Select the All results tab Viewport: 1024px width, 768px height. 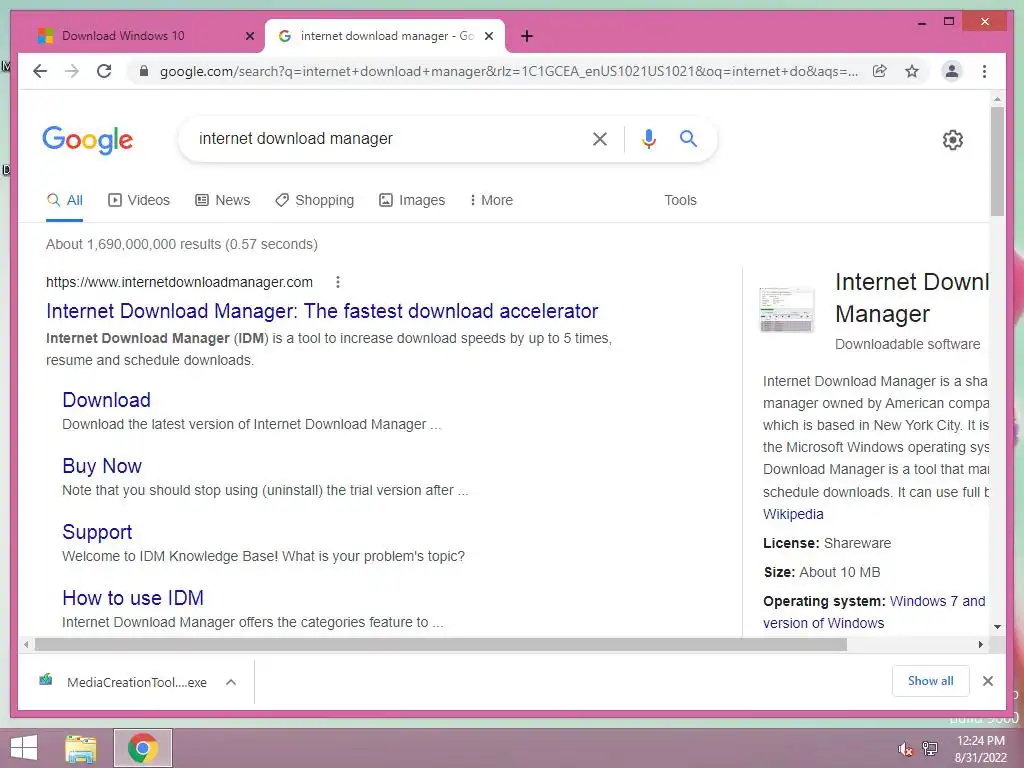[x=65, y=200]
